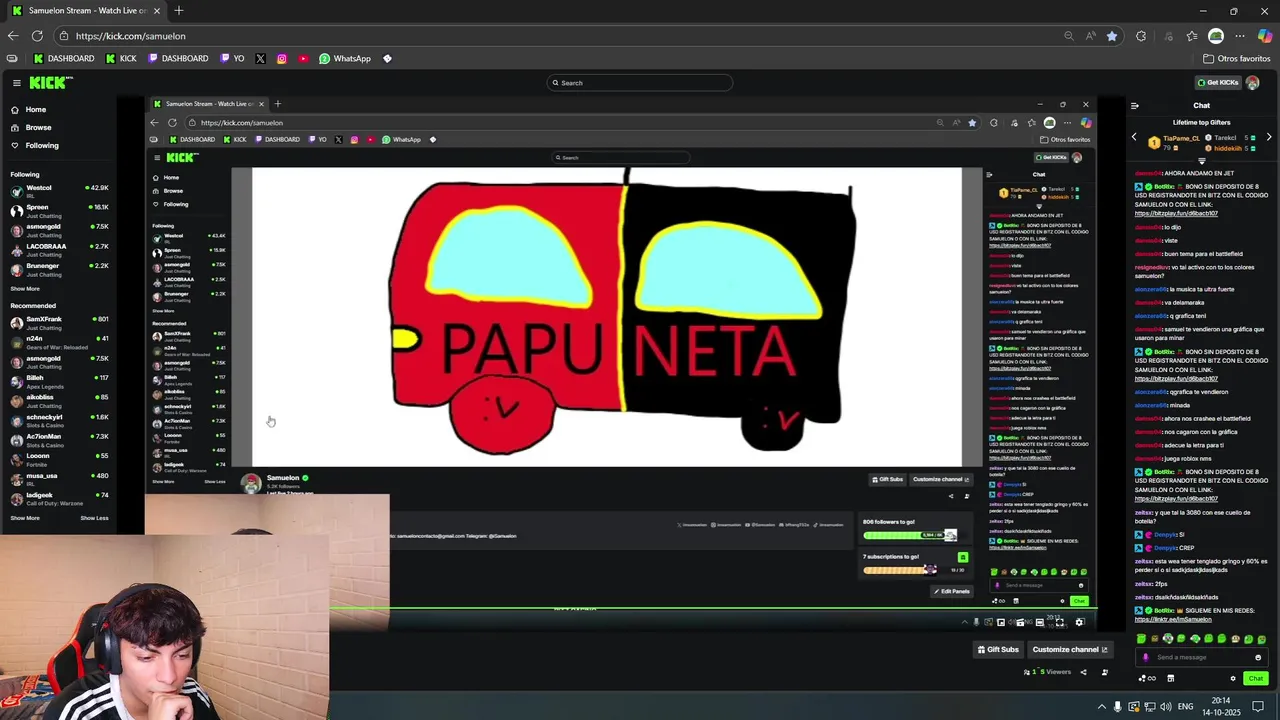Open the KICK bookmark in outer favorites bar
The image size is (1280, 720).
[121, 59]
